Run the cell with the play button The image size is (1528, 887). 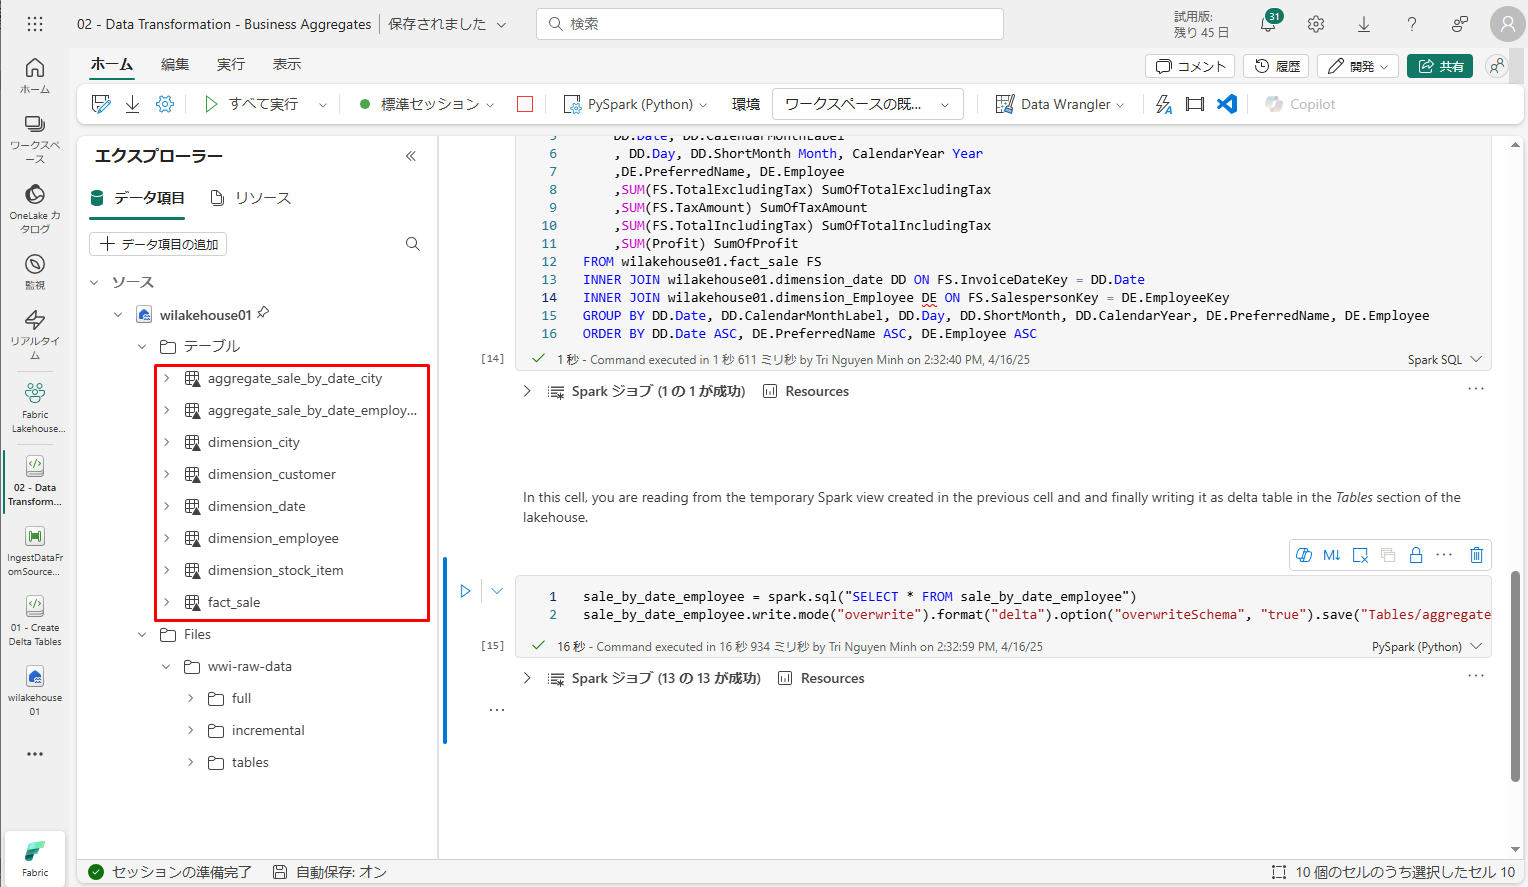[x=465, y=591]
